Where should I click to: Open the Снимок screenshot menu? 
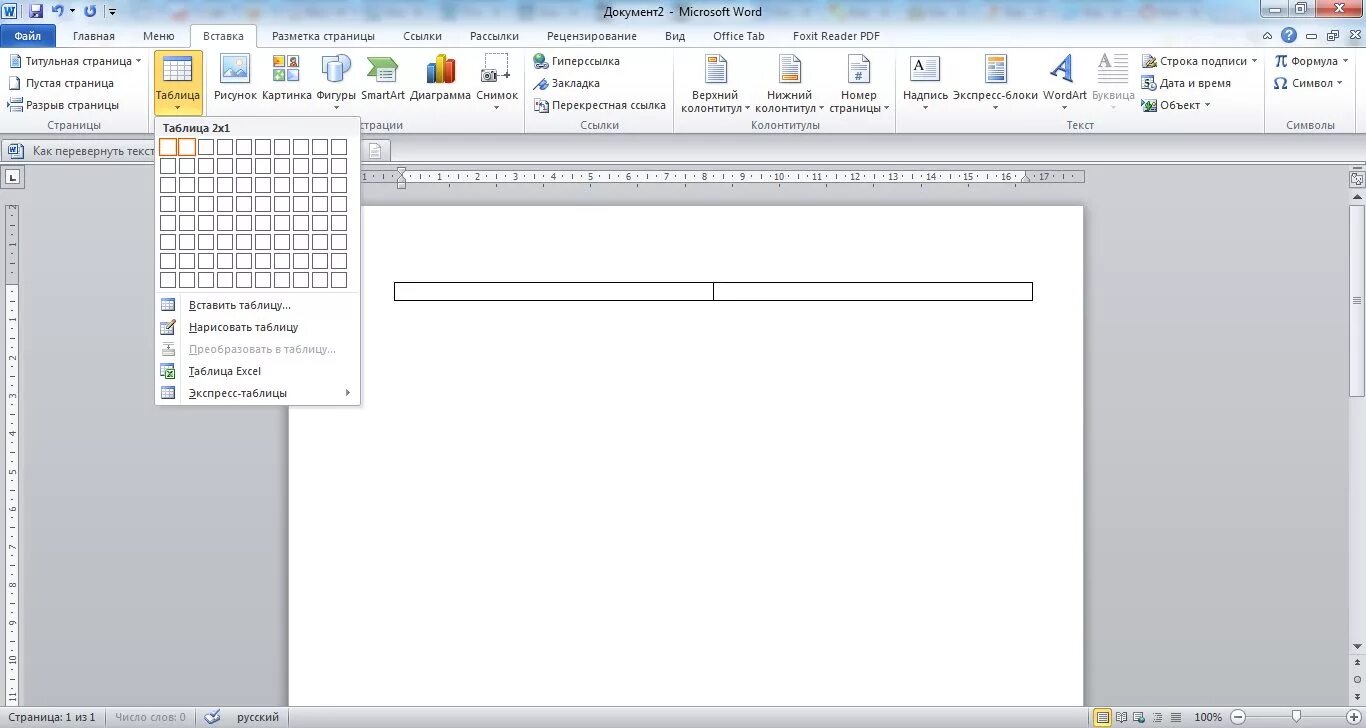tap(497, 82)
